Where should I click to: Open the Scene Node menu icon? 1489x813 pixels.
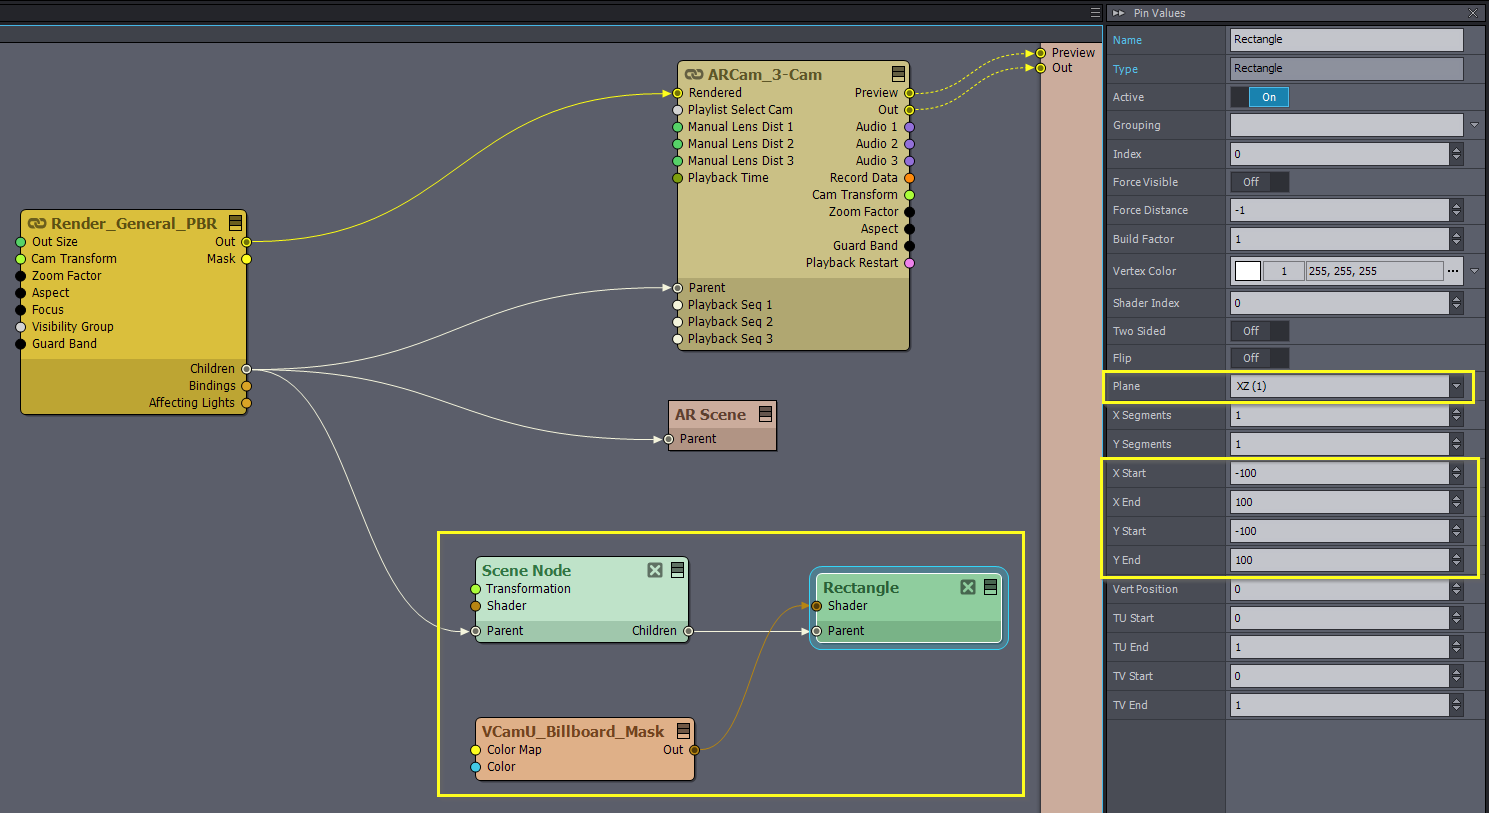click(x=677, y=570)
